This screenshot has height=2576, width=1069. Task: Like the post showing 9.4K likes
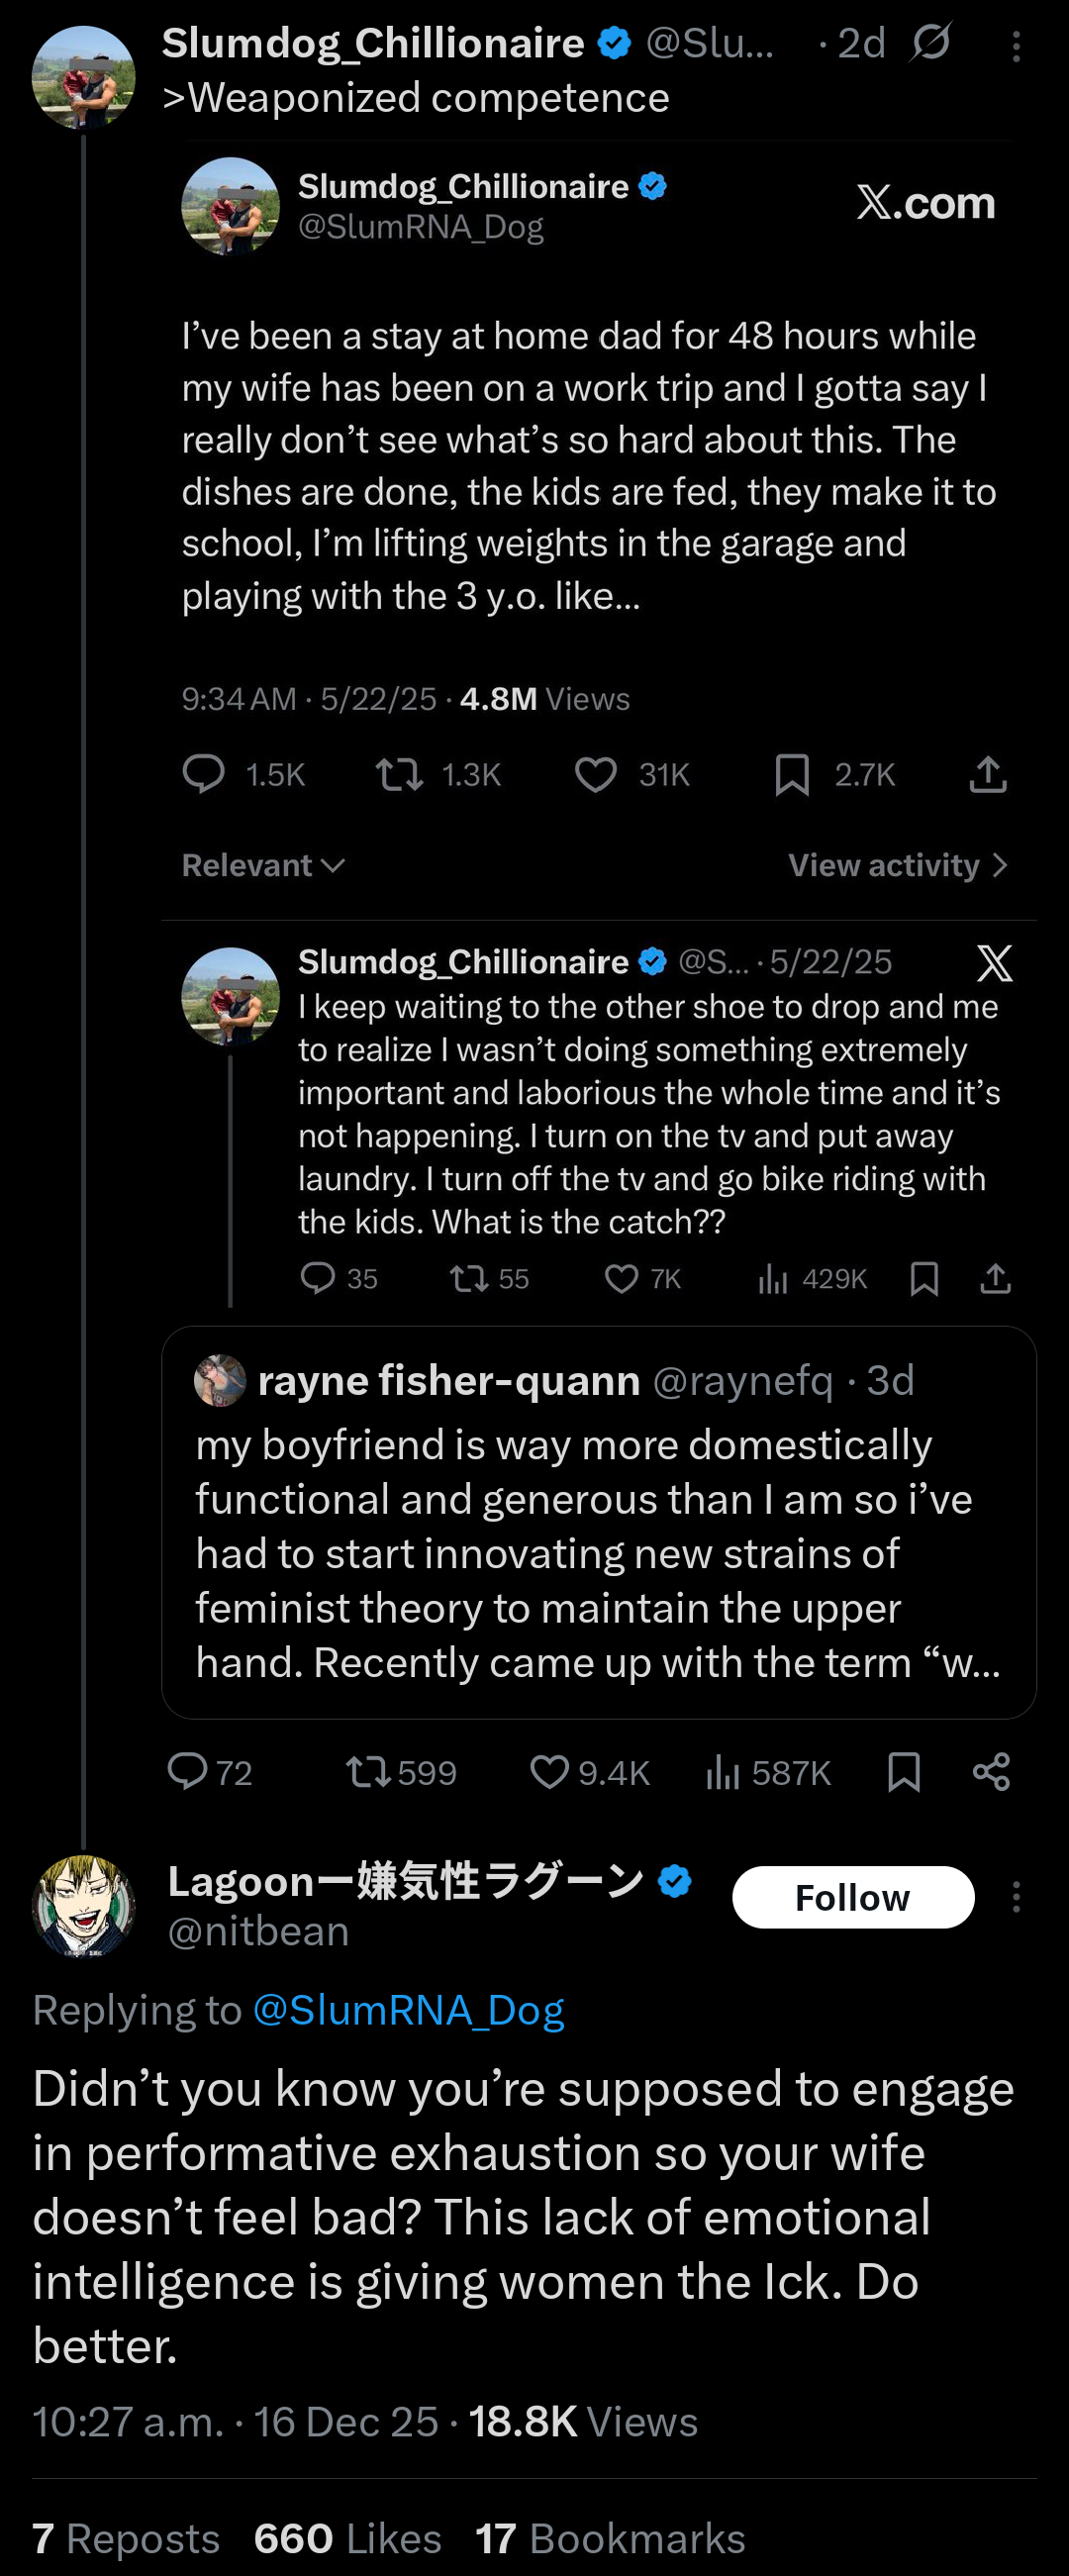[550, 1772]
